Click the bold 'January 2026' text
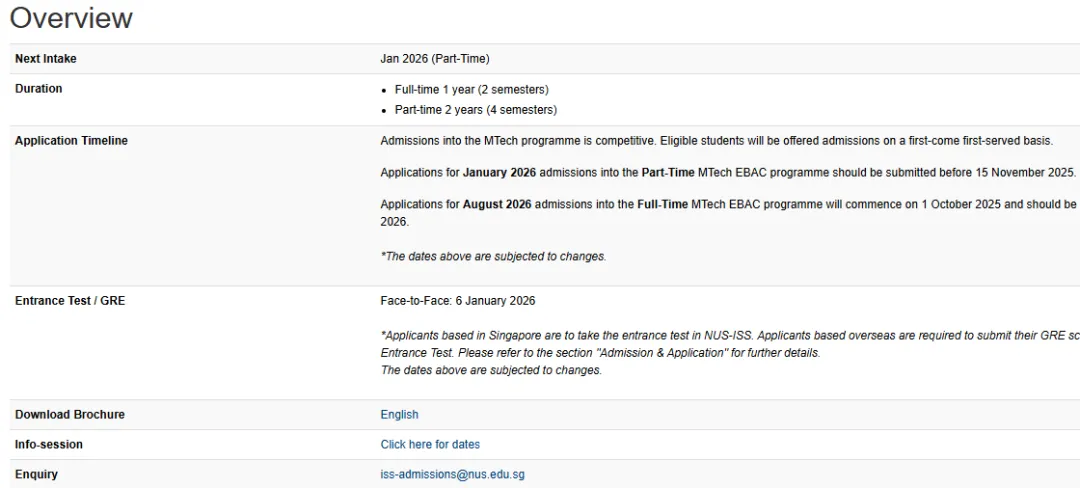This screenshot has height=488, width=1080. coord(498,172)
